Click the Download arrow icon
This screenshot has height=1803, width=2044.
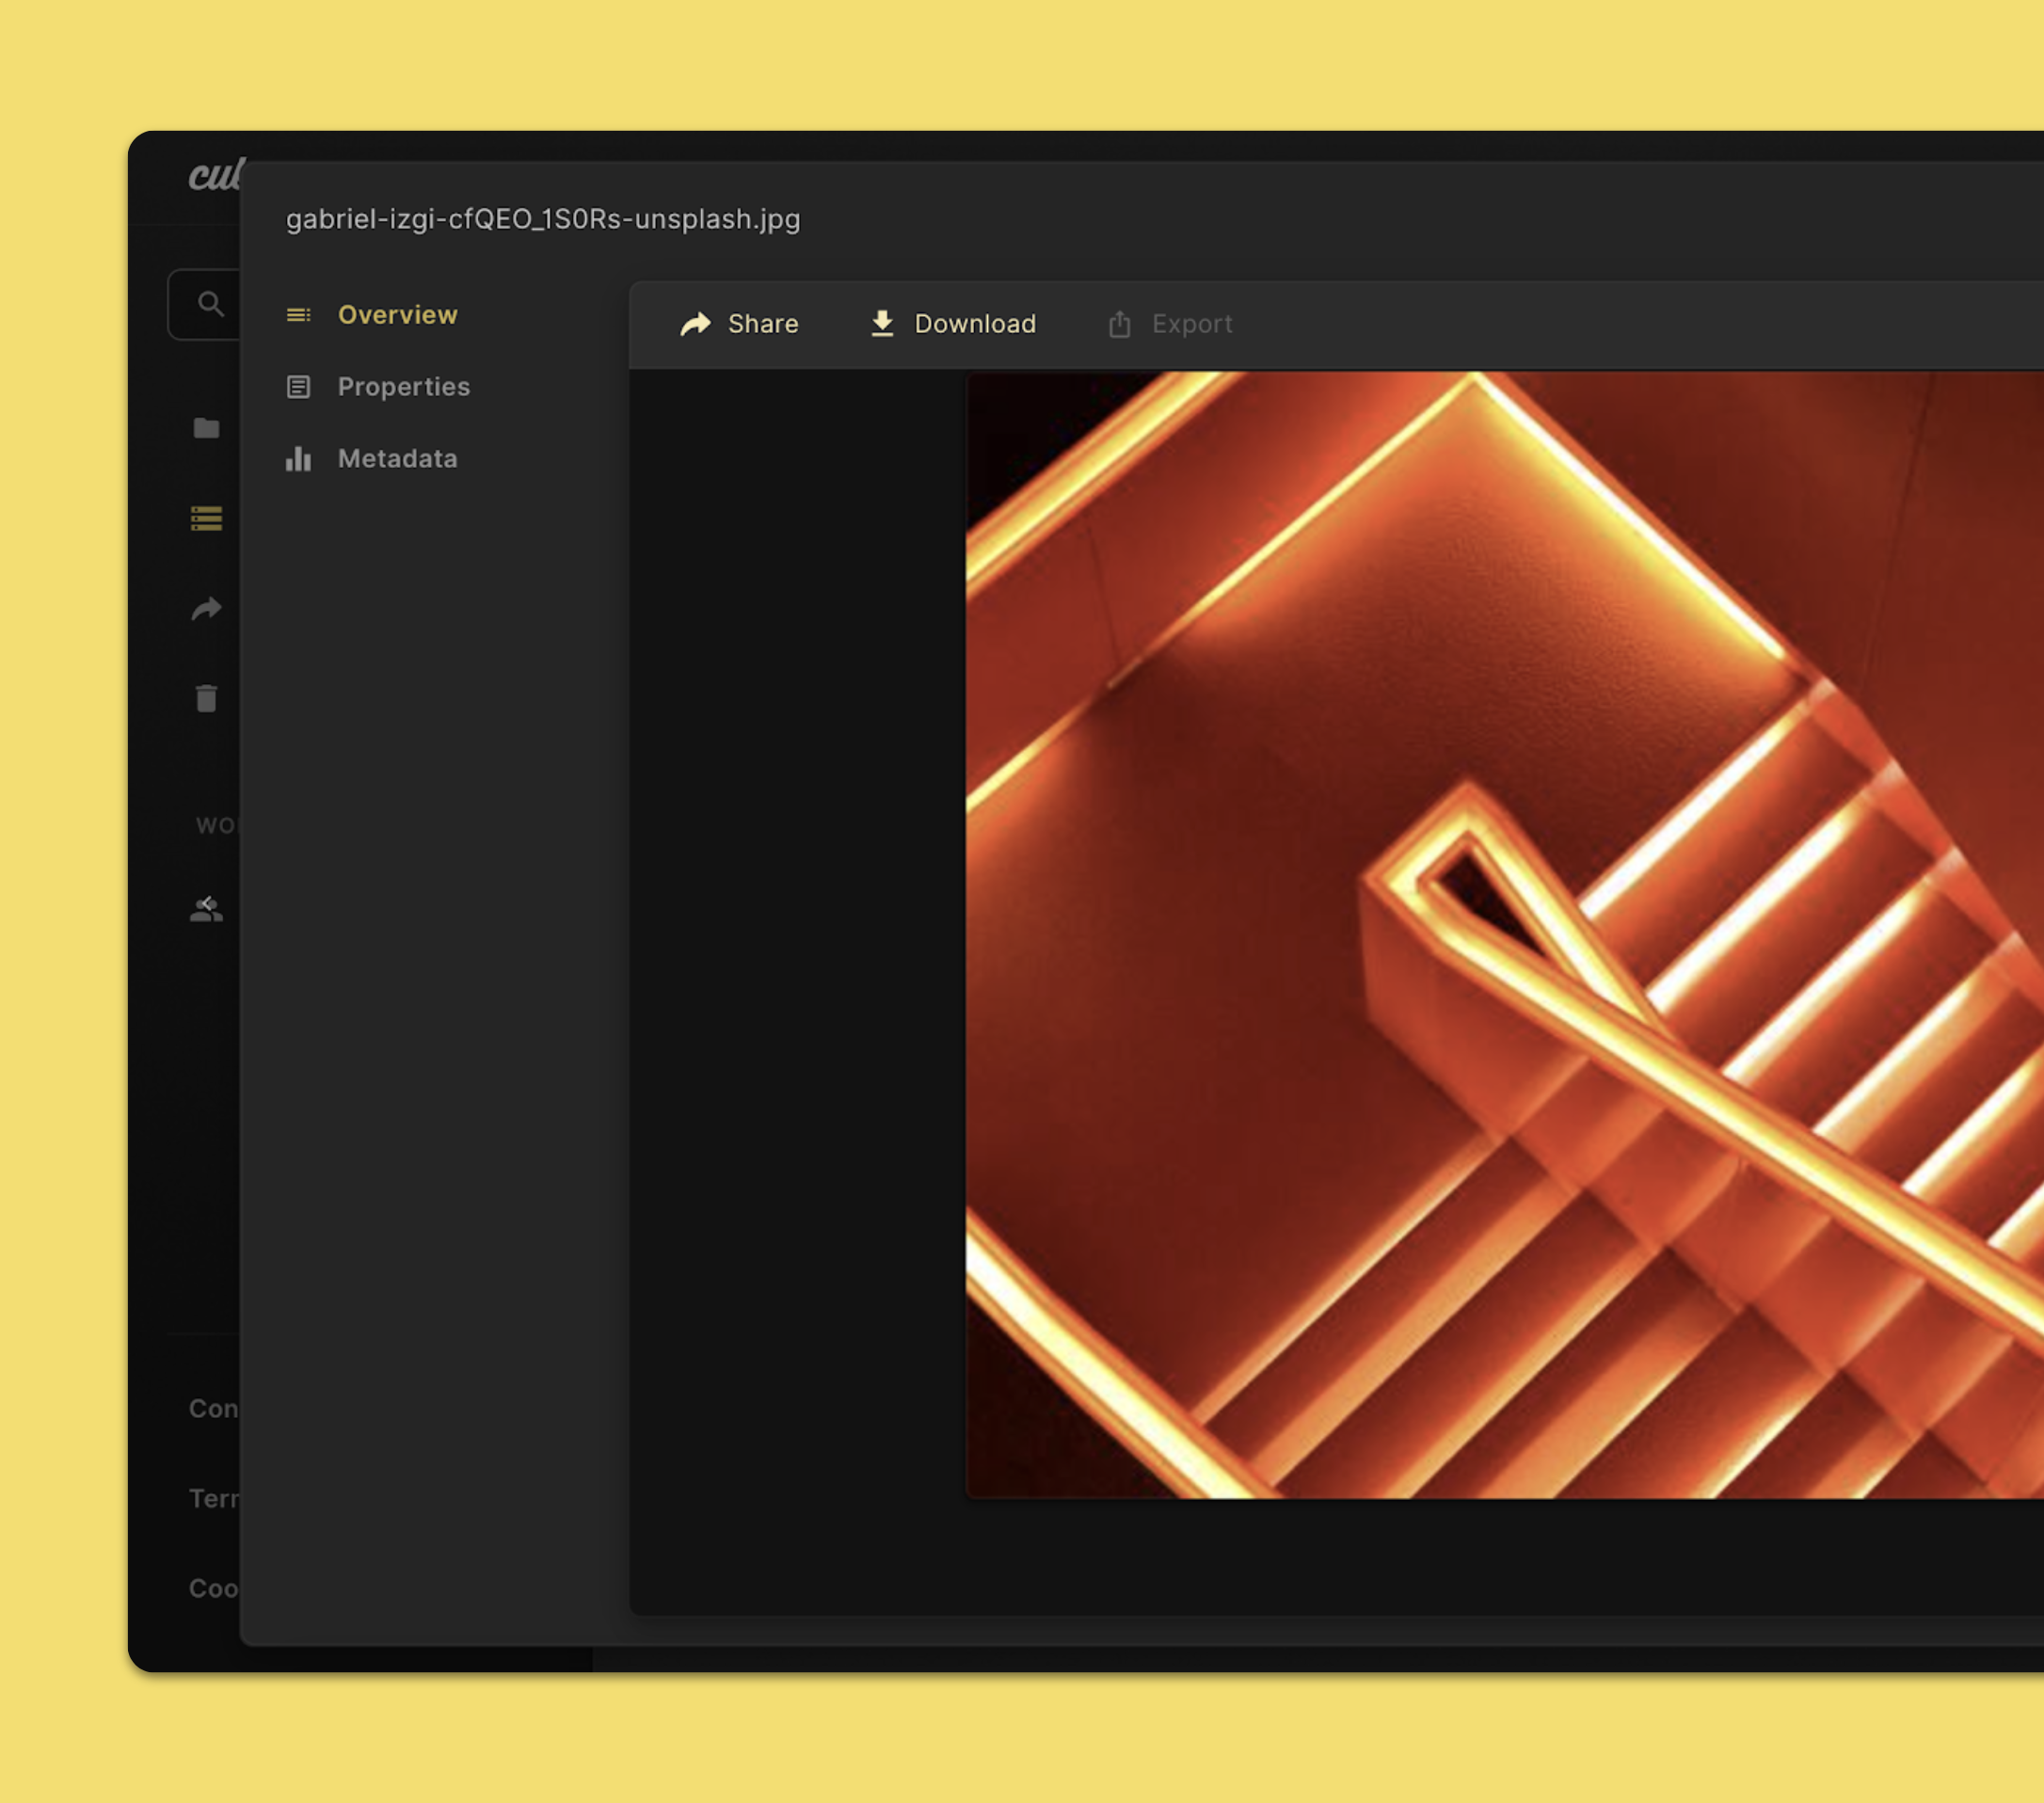882,324
